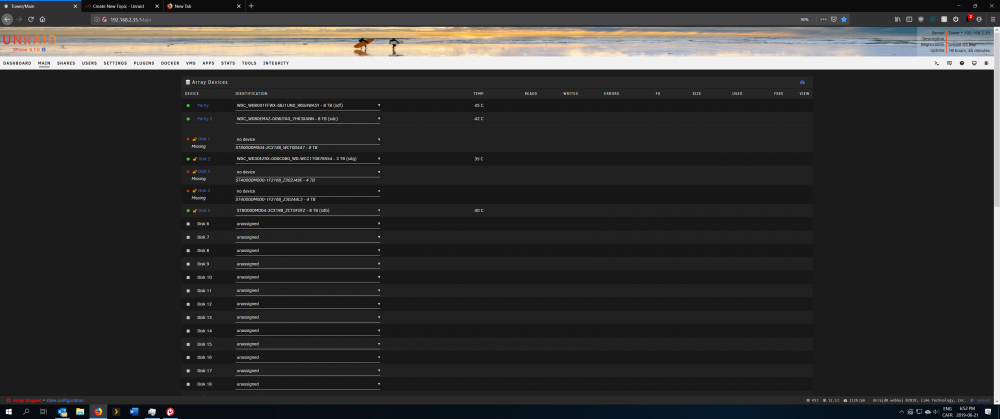
Task: Open the Plugins menu item
Action: 144,63
